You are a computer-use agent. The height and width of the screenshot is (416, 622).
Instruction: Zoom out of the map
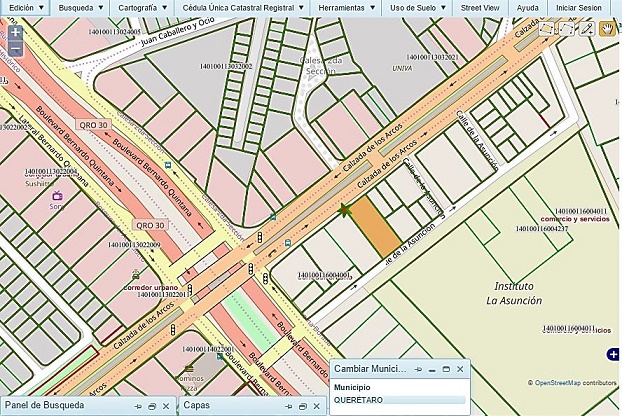pyautogui.click(x=15, y=48)
